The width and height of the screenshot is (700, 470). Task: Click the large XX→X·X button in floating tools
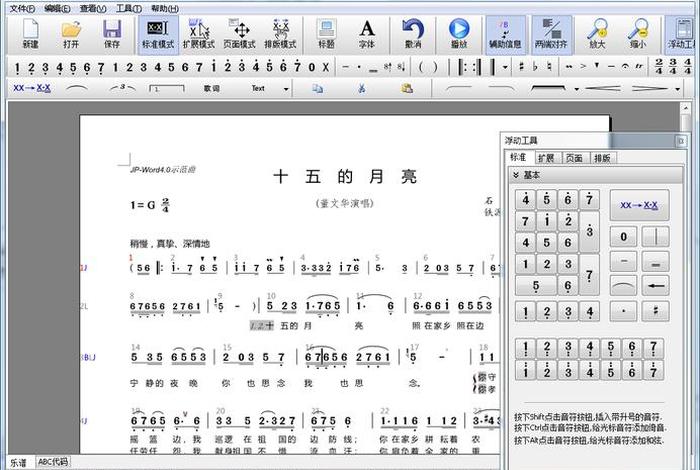click(639, 205)
